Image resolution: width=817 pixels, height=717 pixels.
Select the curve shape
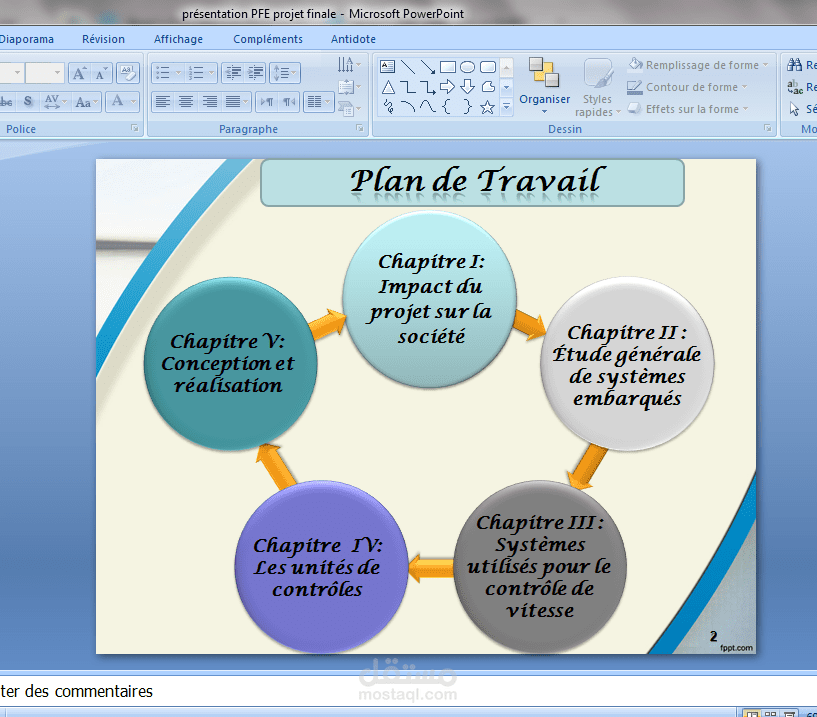428,107
